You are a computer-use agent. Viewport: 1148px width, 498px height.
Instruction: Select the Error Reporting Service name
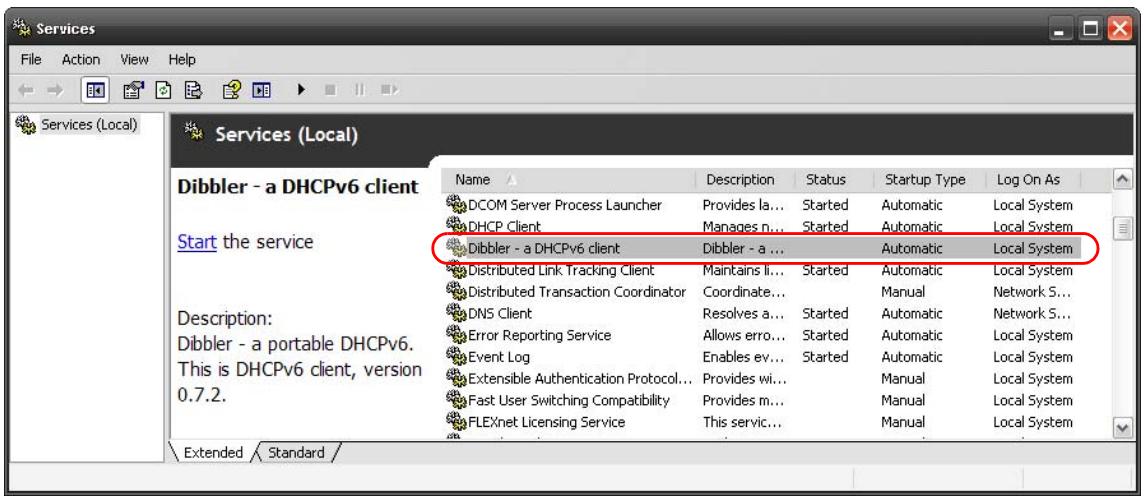tap(540, 335)
